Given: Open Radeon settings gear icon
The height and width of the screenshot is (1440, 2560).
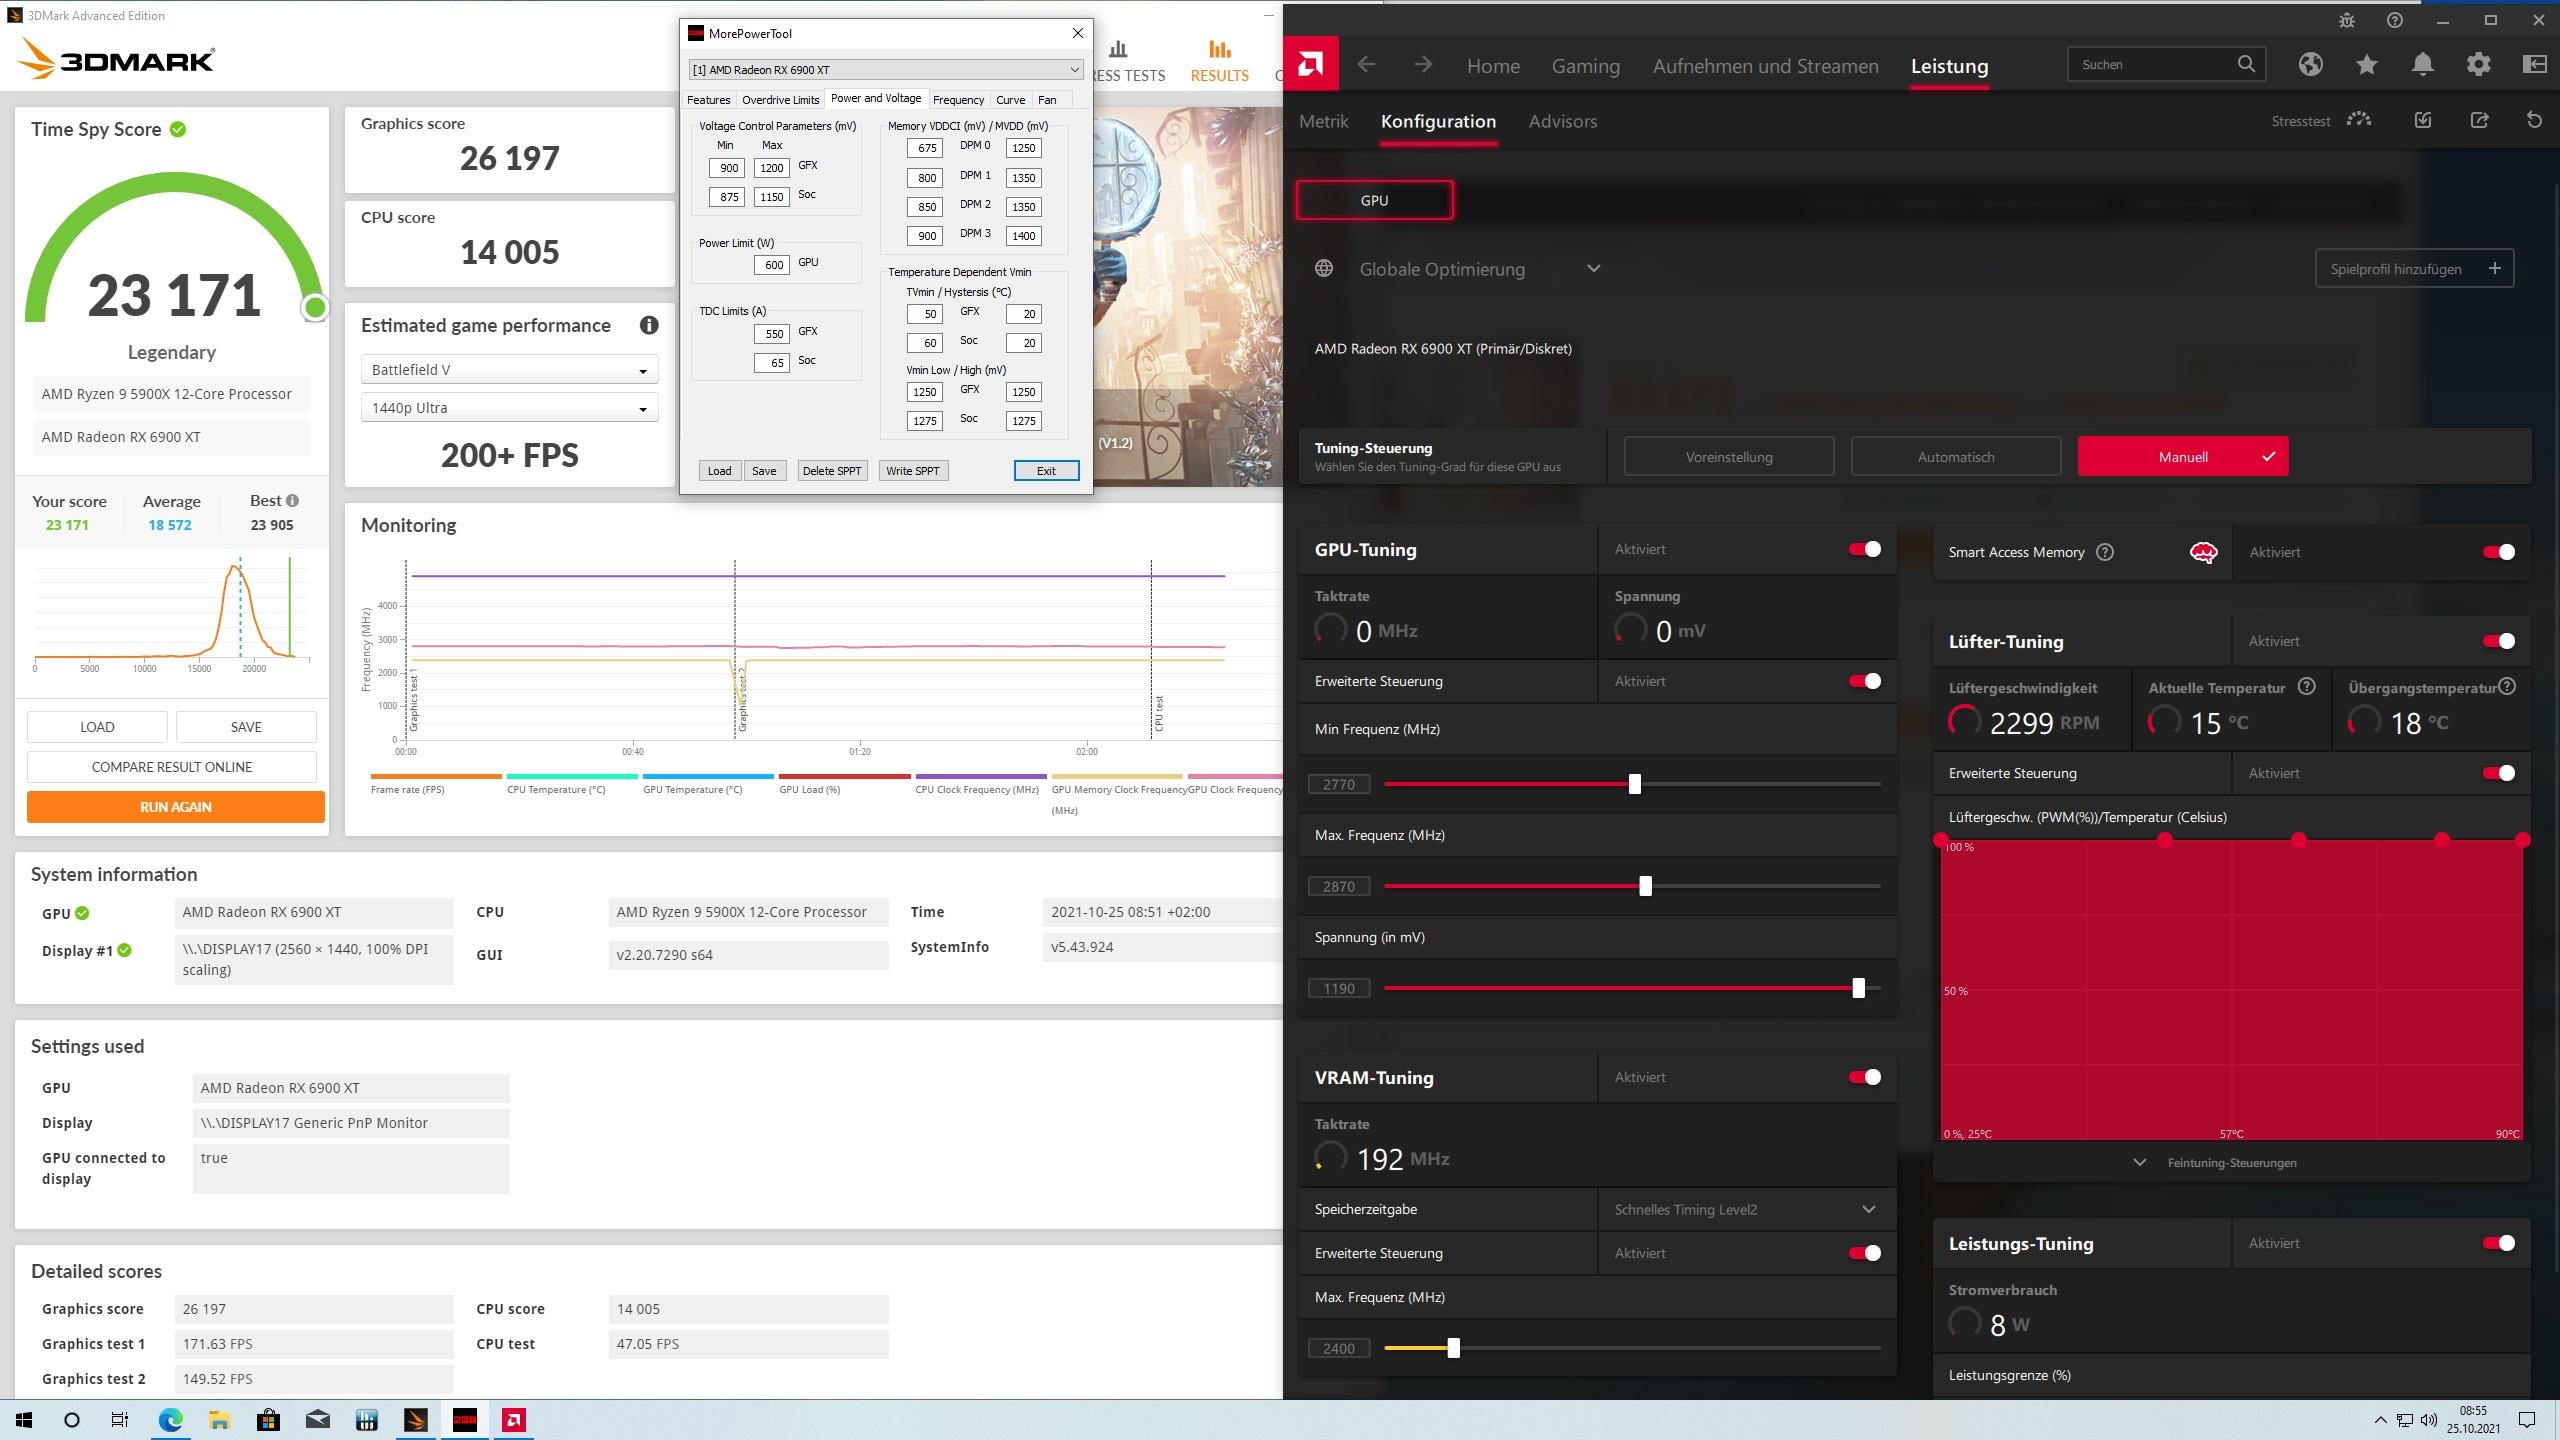Looking at the screenshot, I should click(2478, 64).
